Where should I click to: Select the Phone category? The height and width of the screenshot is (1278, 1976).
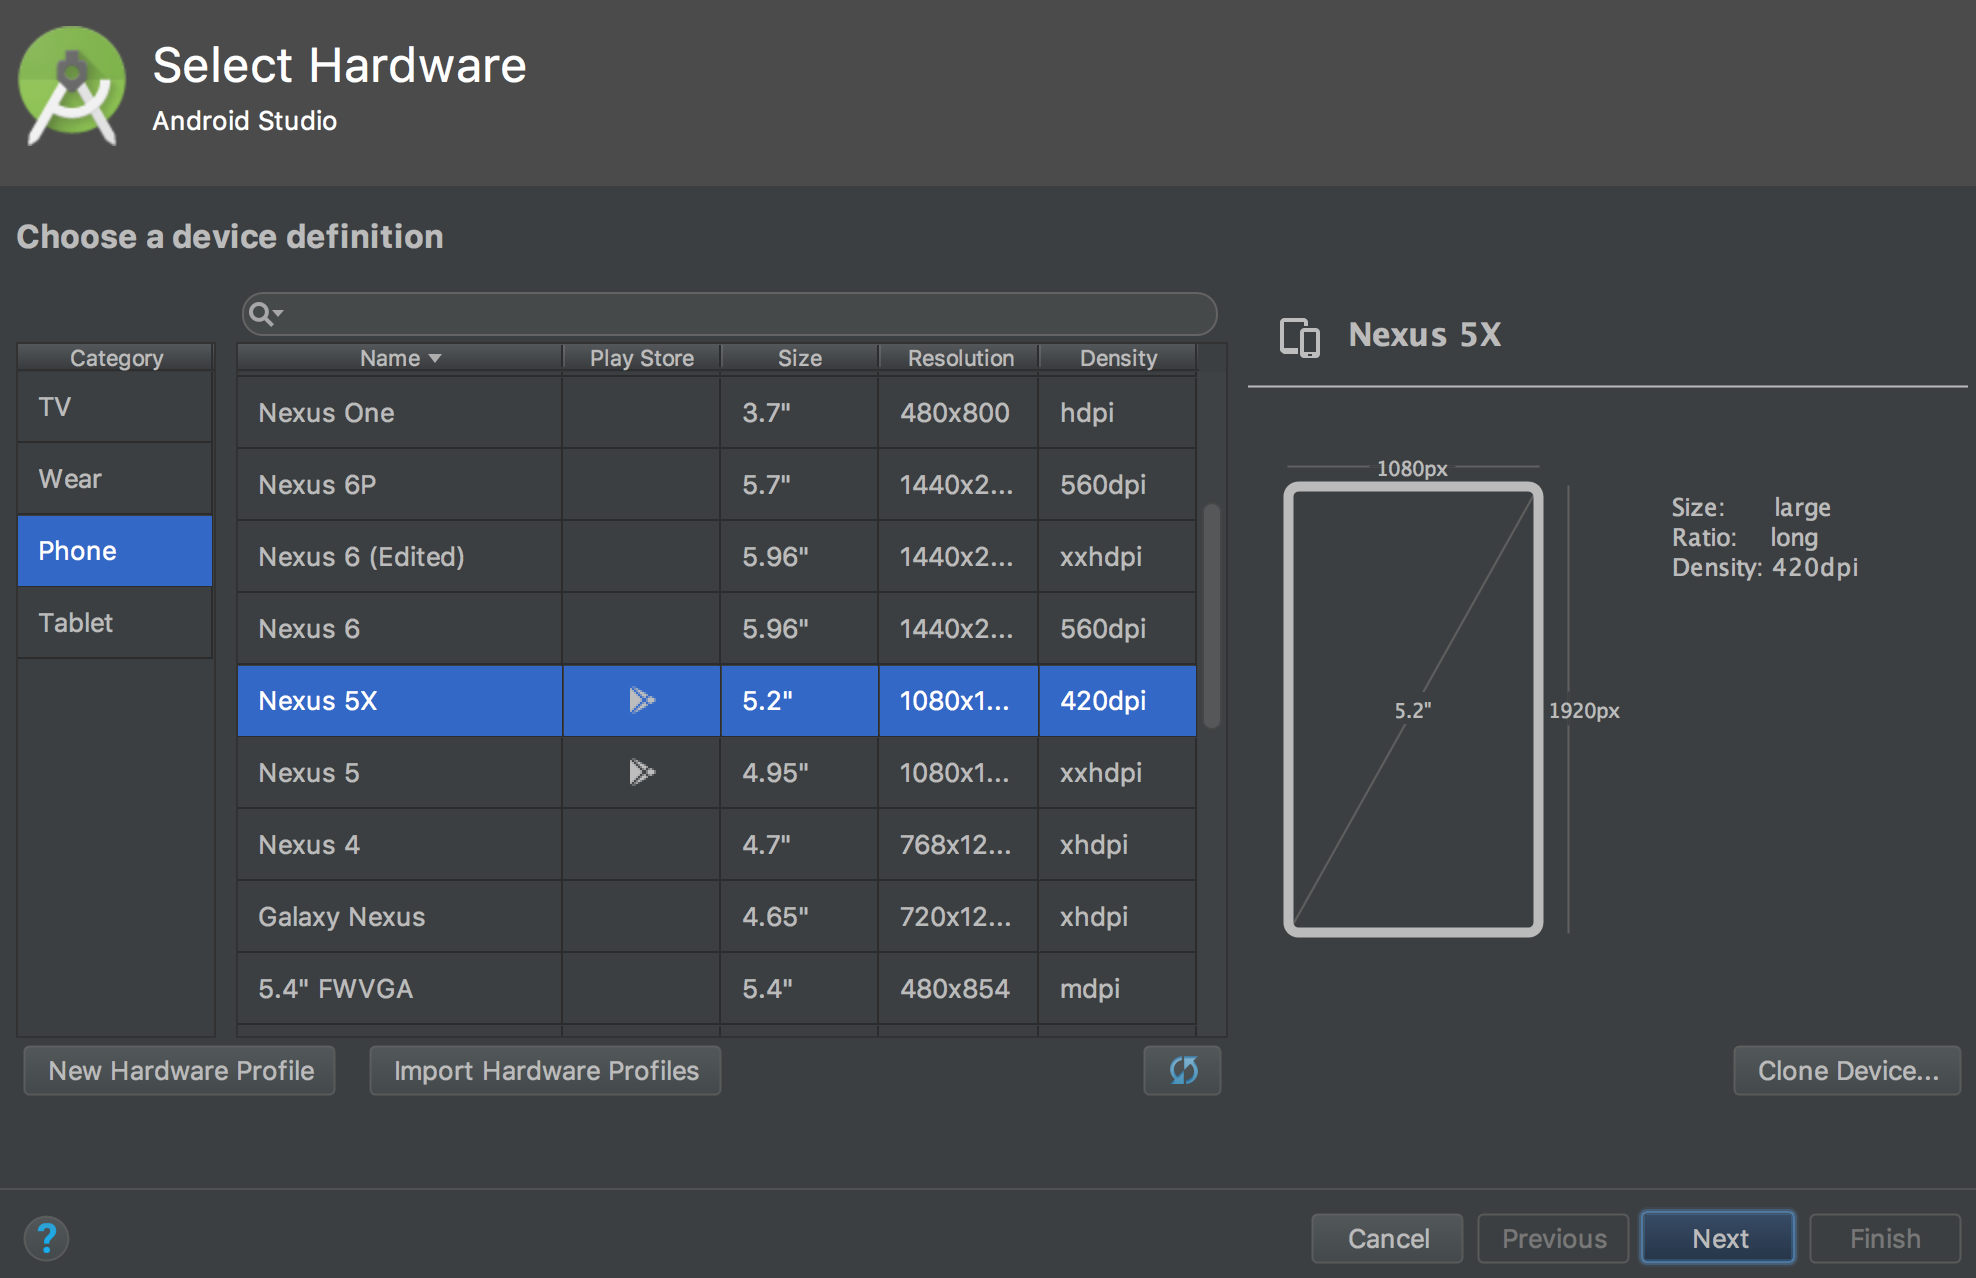[x=115, y=551]
